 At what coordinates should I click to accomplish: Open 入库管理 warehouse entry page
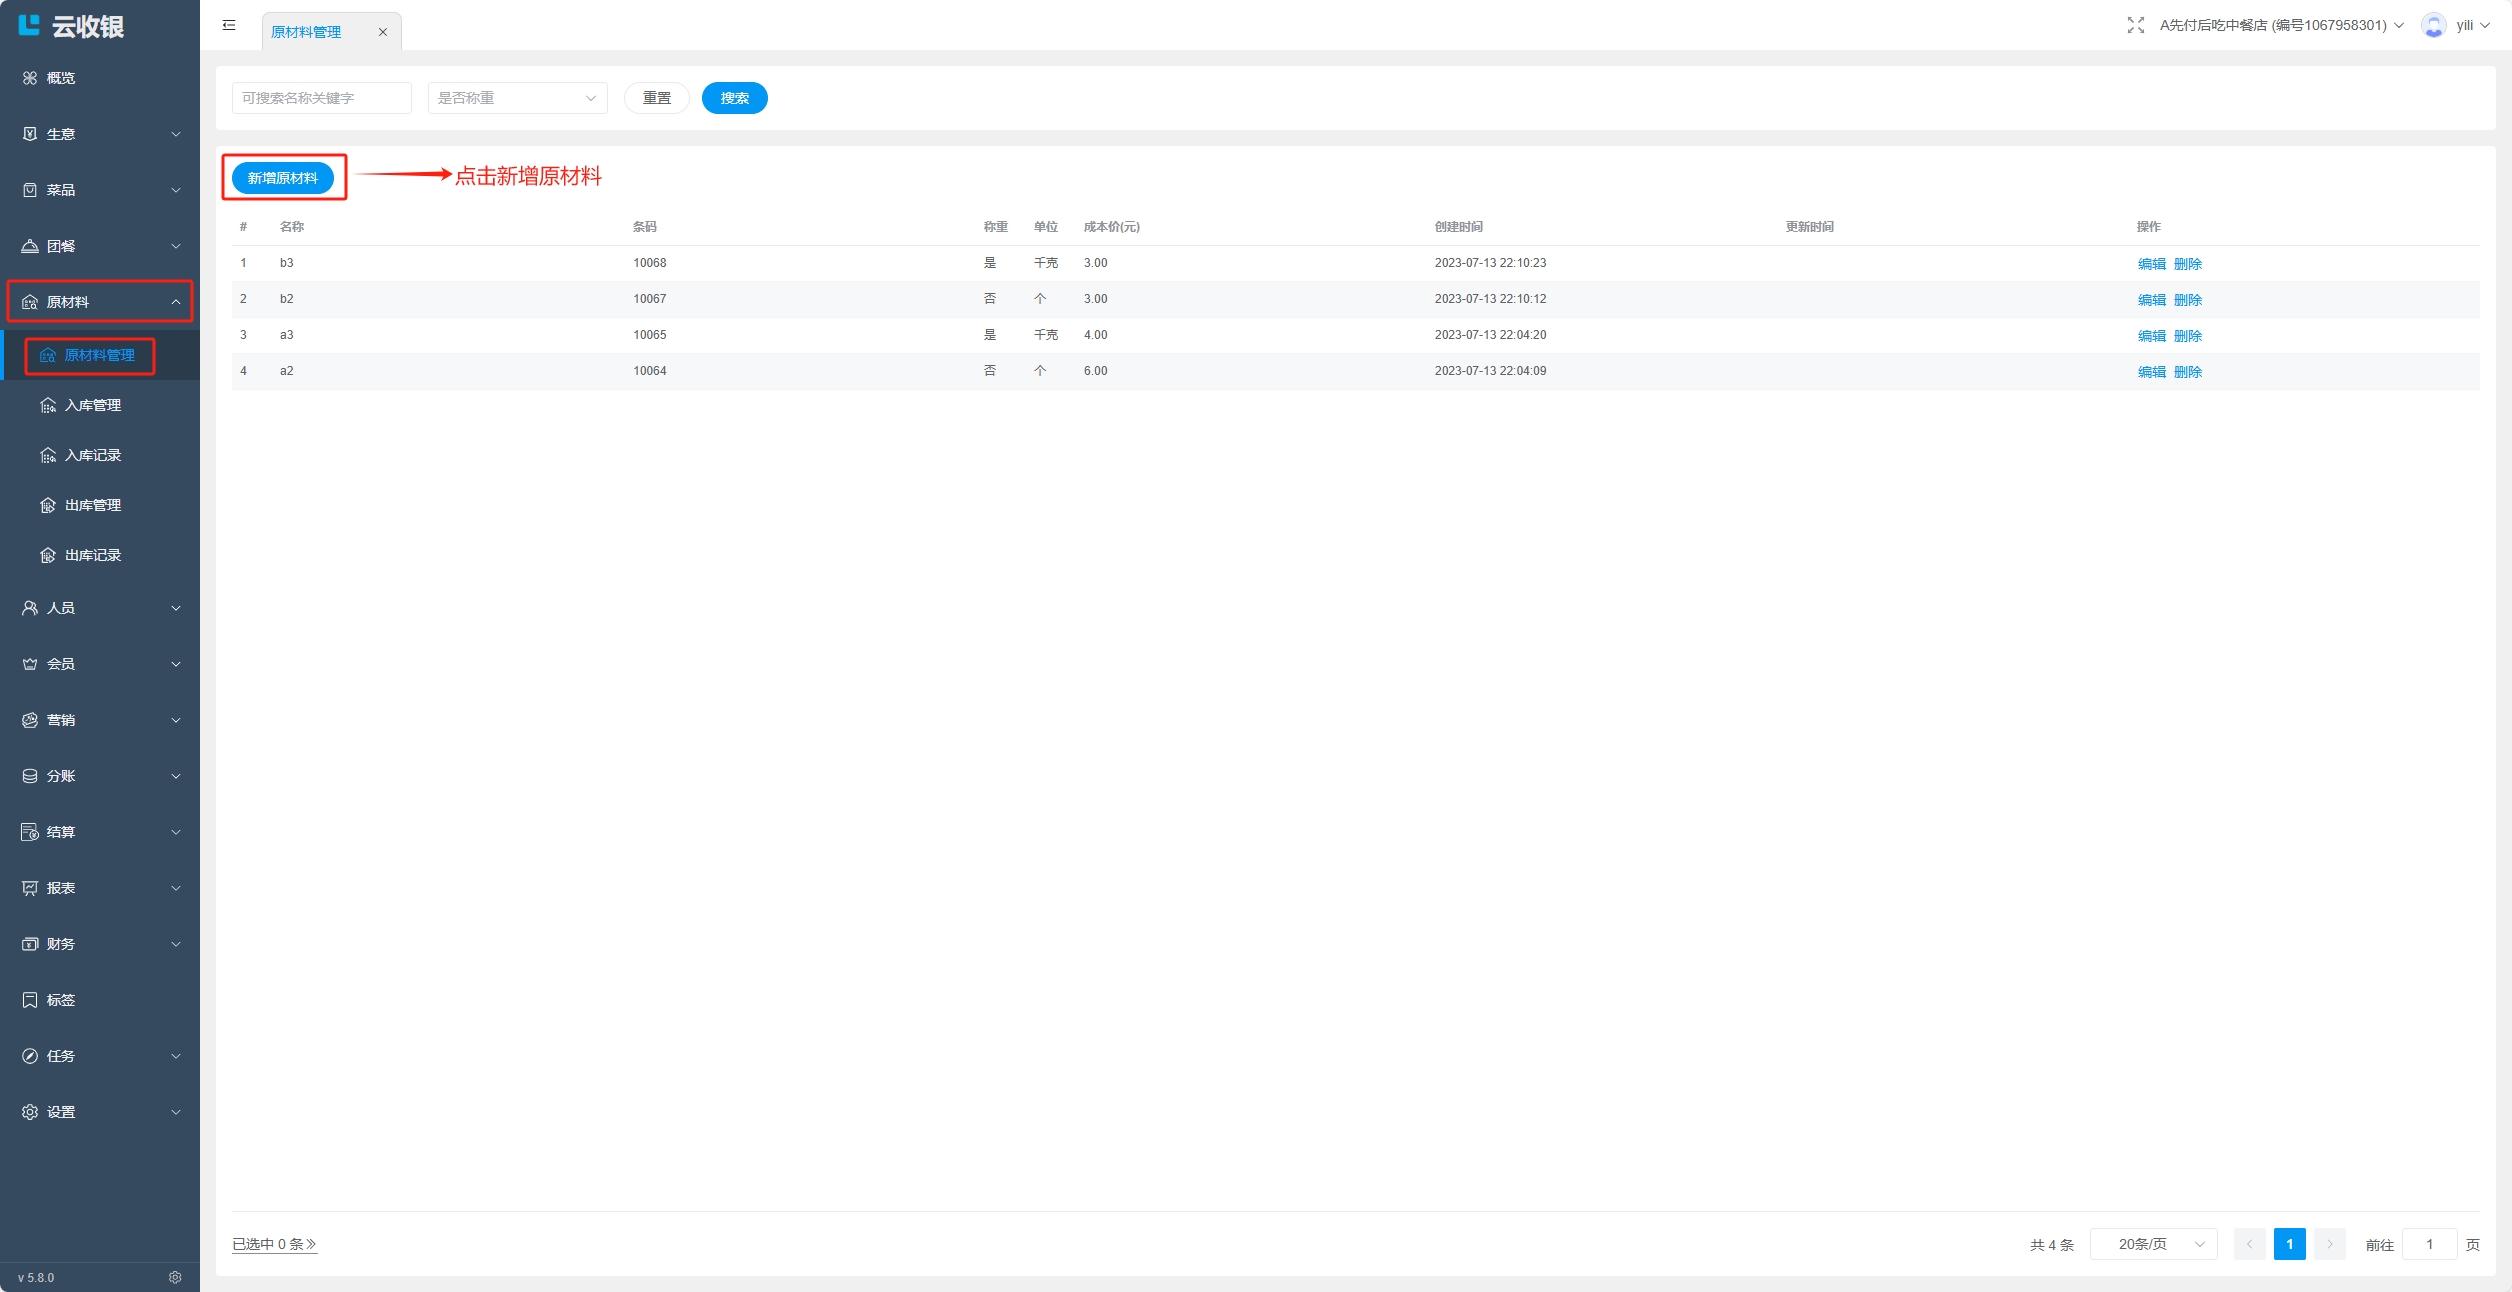(x=92, y=405)
